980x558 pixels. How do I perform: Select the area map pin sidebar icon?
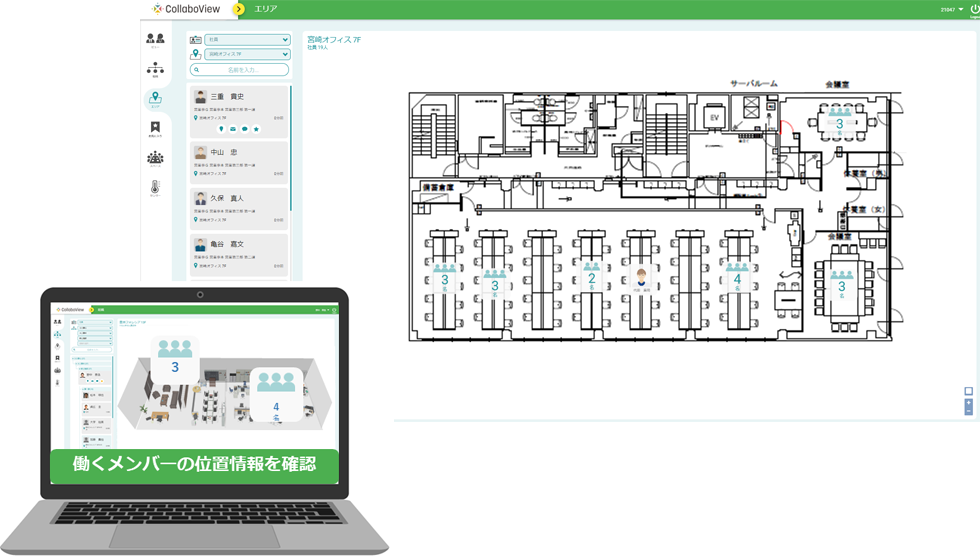pos(155,99)
